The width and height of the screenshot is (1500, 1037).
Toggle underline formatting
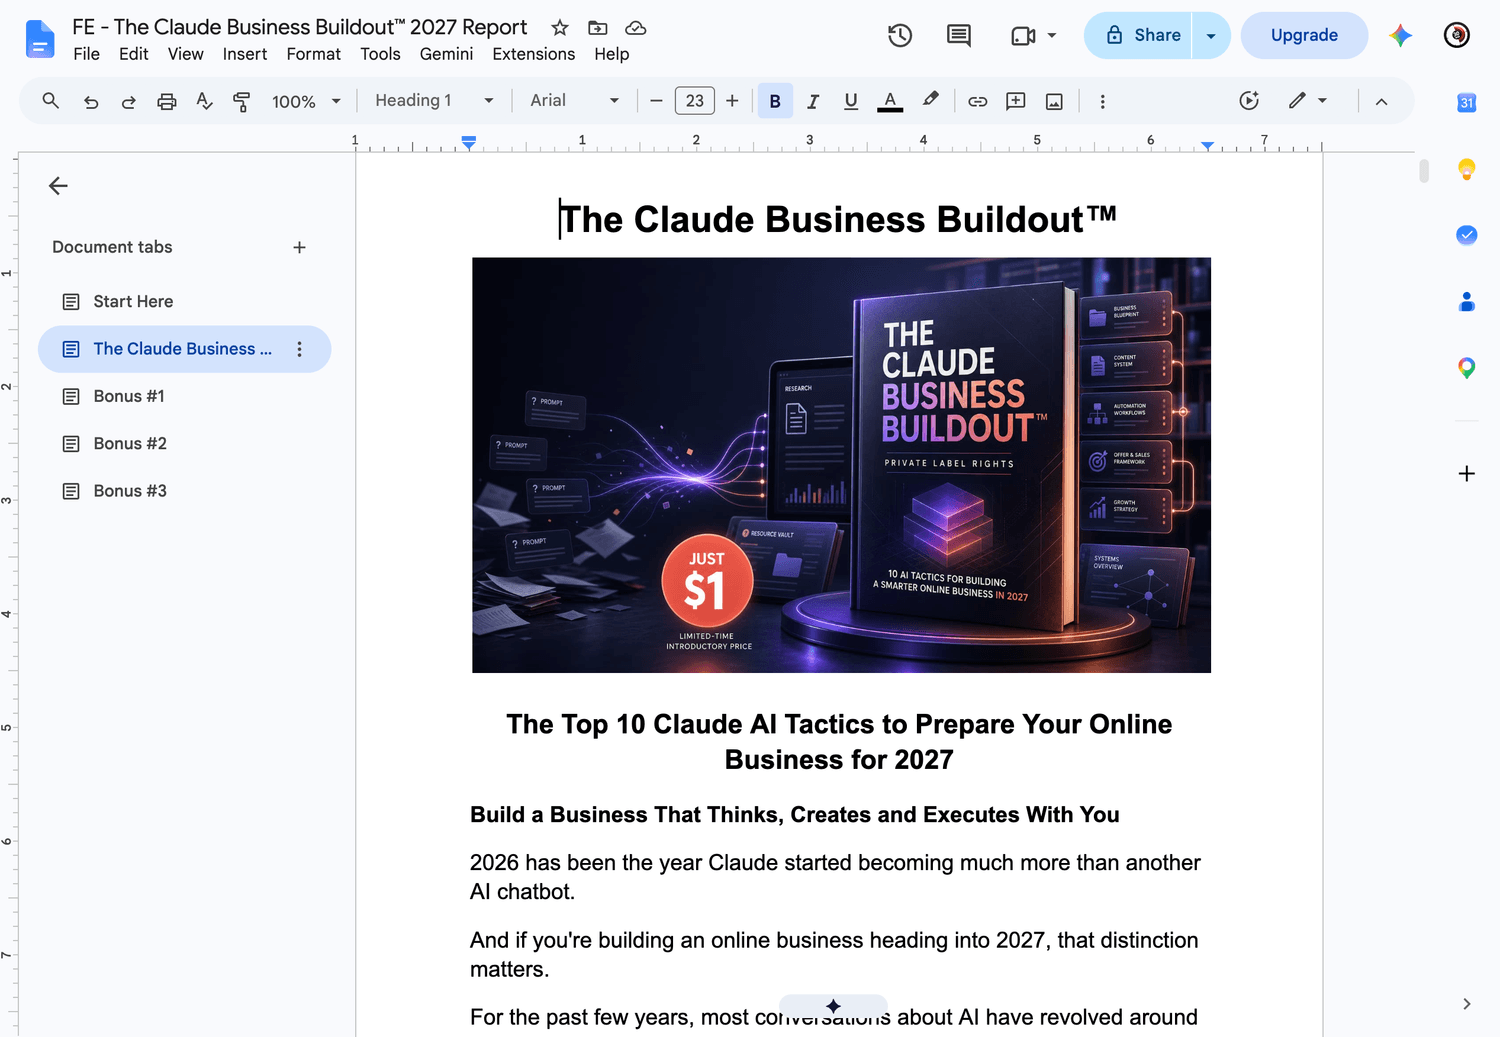[851, 101]
